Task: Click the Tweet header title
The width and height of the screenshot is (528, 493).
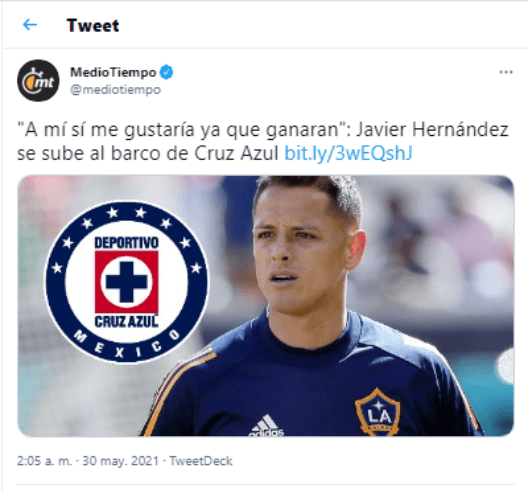Action: pyautogui.click(x=93, y=25)
